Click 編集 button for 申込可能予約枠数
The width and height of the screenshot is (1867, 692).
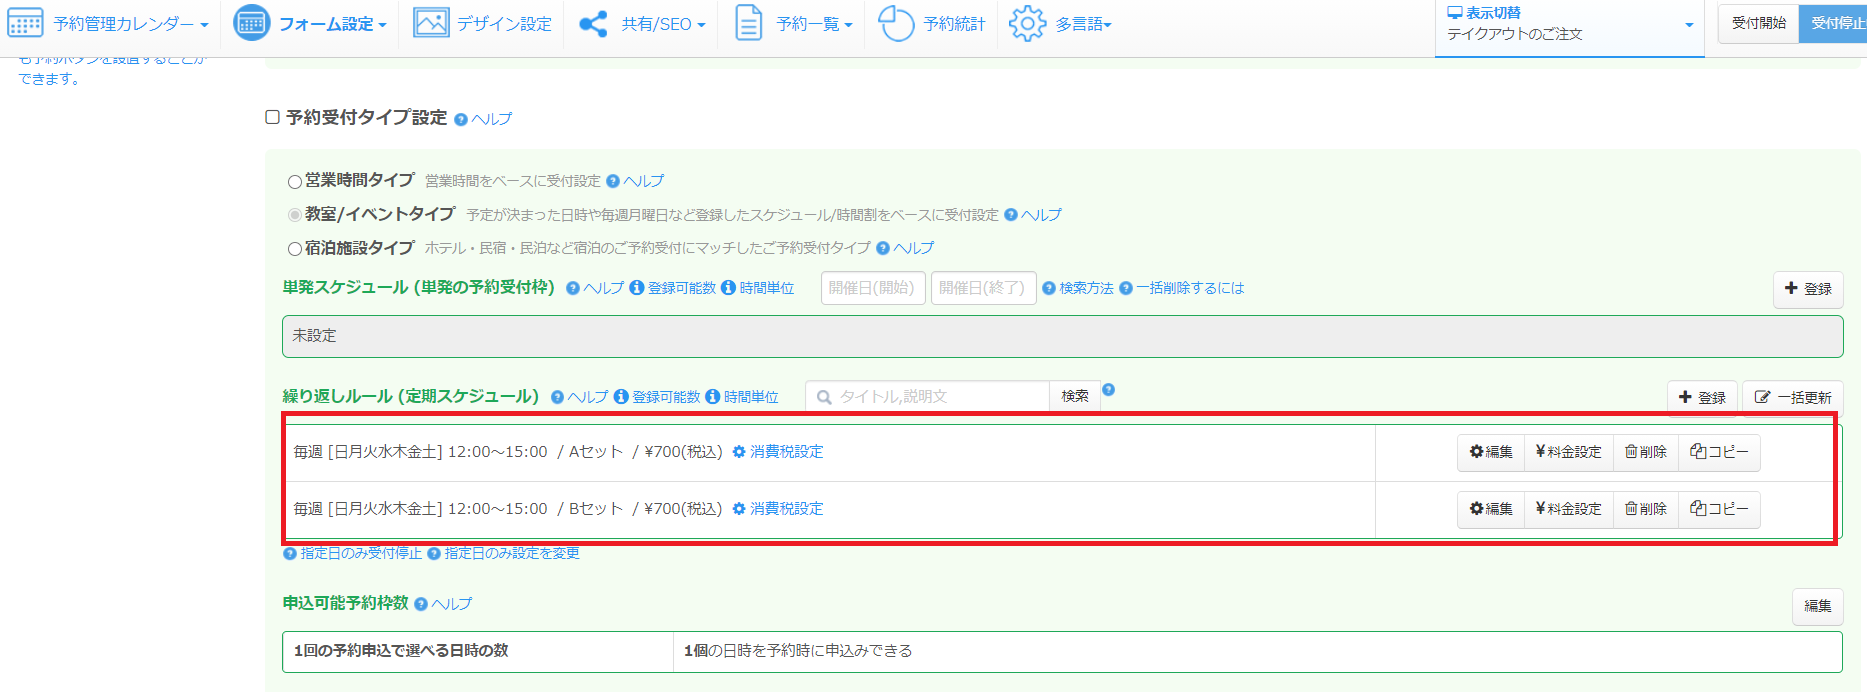tap(1818, 606)
